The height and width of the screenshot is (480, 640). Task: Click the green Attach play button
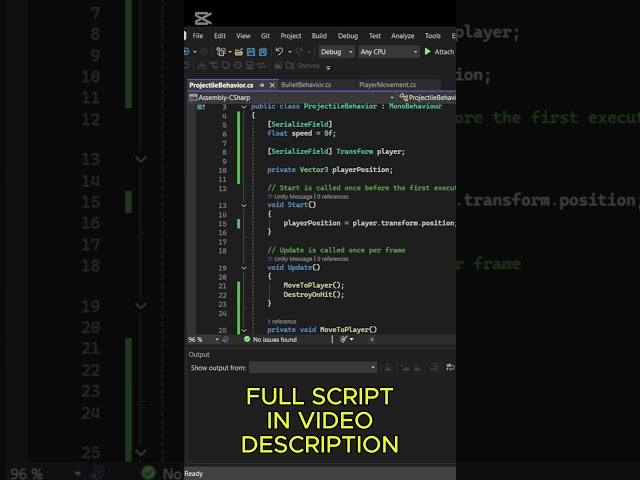[x=428, y=51]
